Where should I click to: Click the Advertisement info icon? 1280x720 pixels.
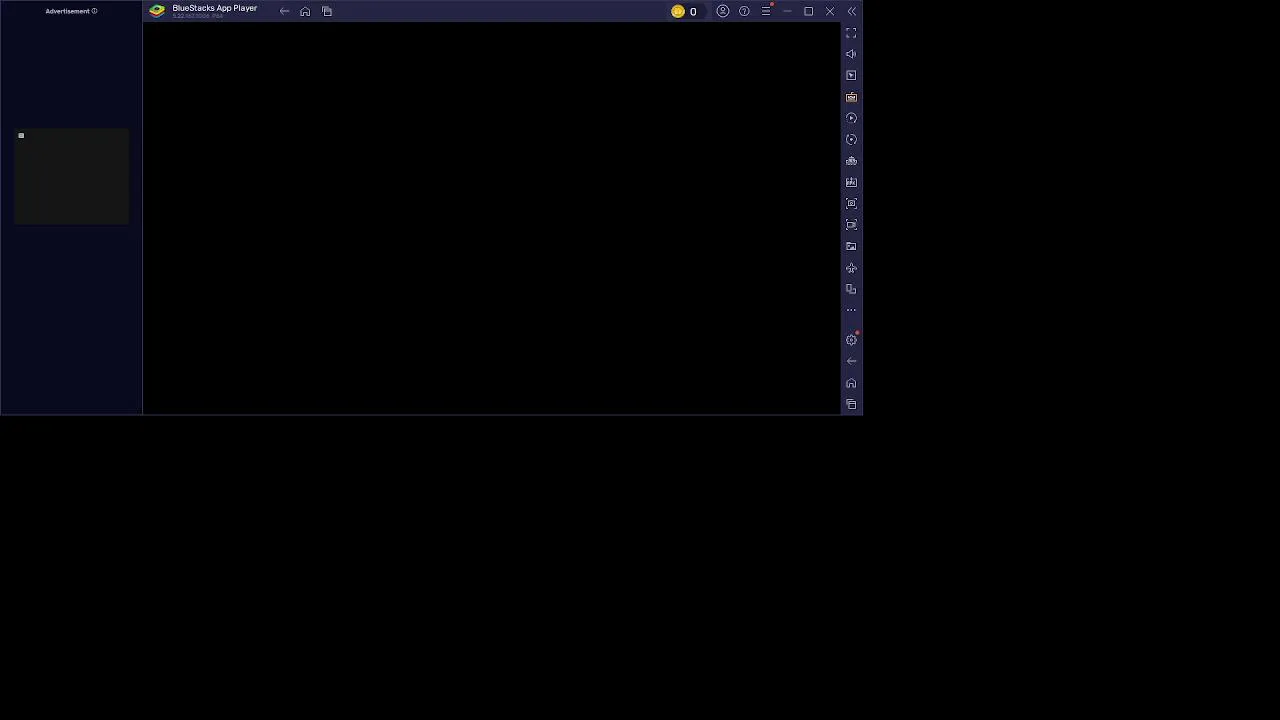(x=94, y=11)
